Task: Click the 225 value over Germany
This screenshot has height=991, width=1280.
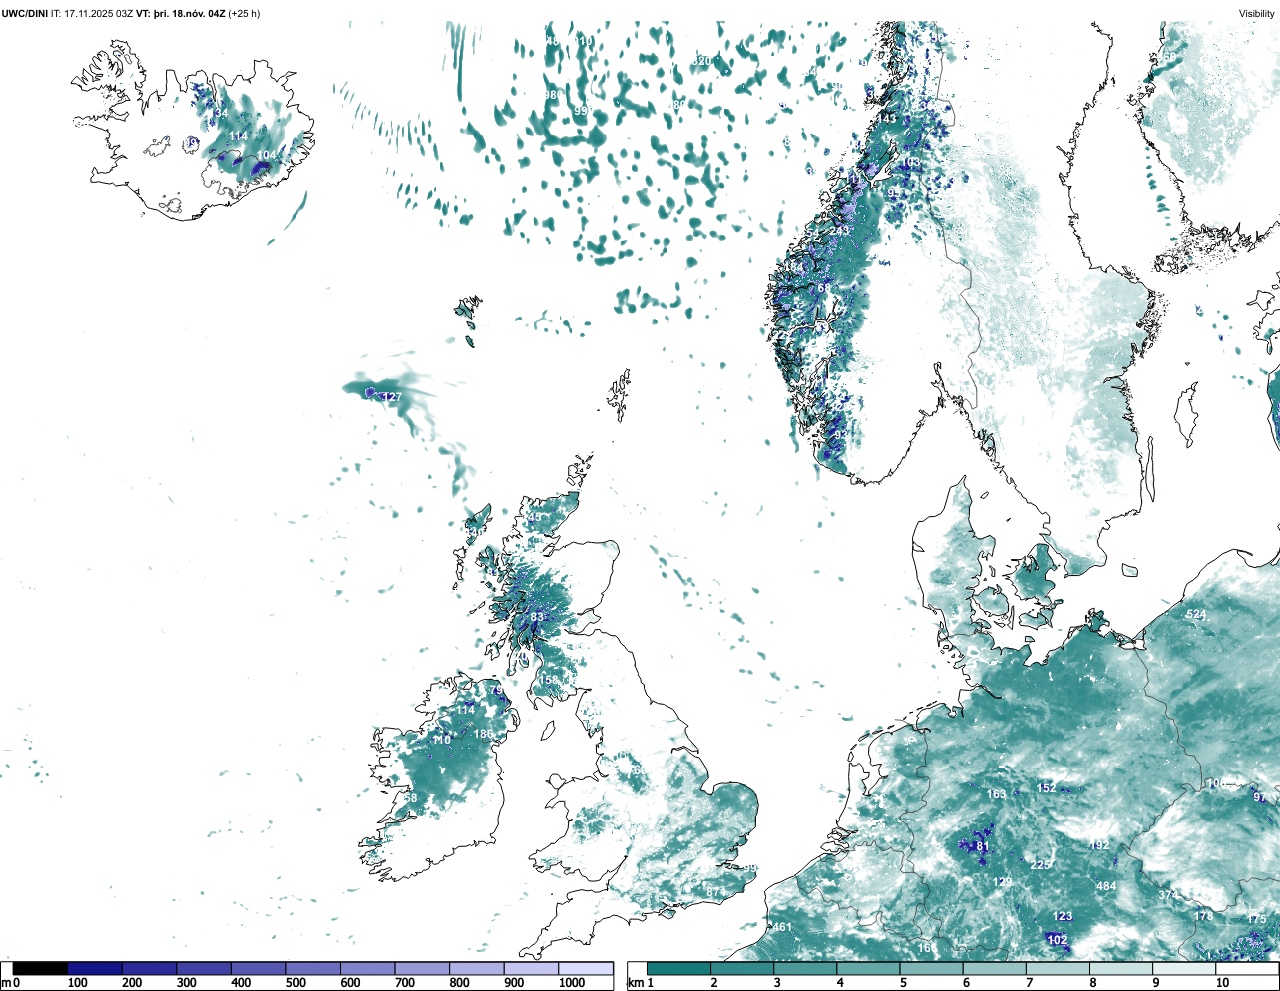Action: click(1041, 864)
